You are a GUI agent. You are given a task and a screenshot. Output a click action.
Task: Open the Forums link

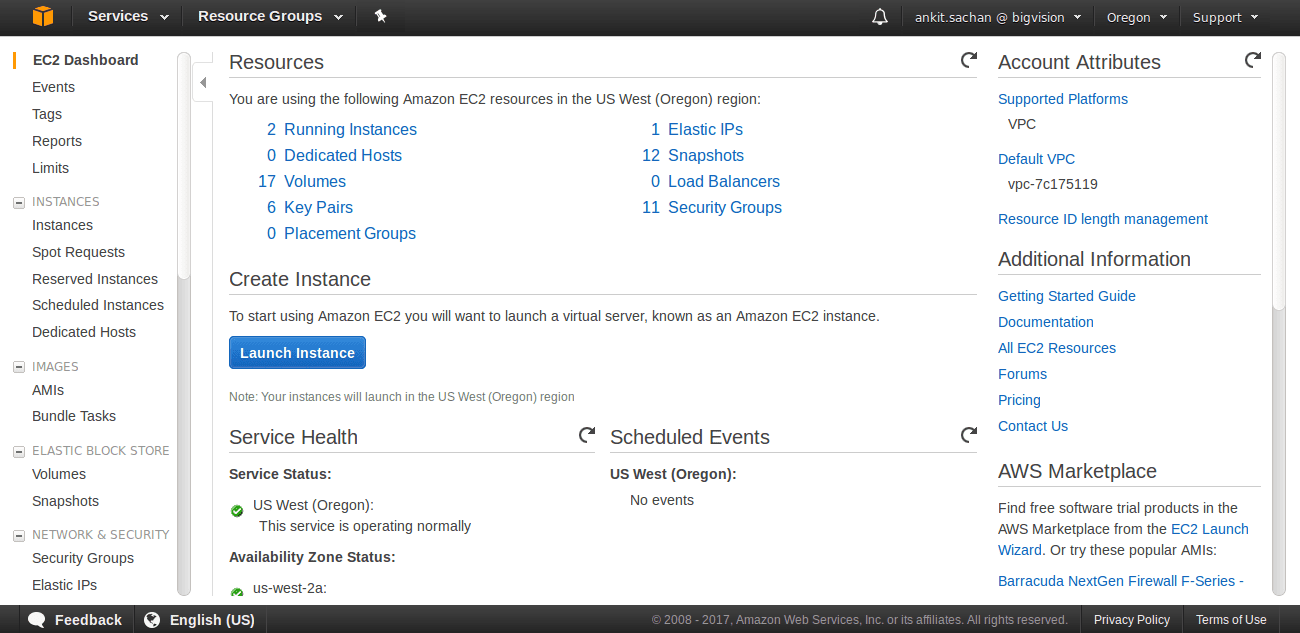pyautogui.click(x=1022, y=374)
